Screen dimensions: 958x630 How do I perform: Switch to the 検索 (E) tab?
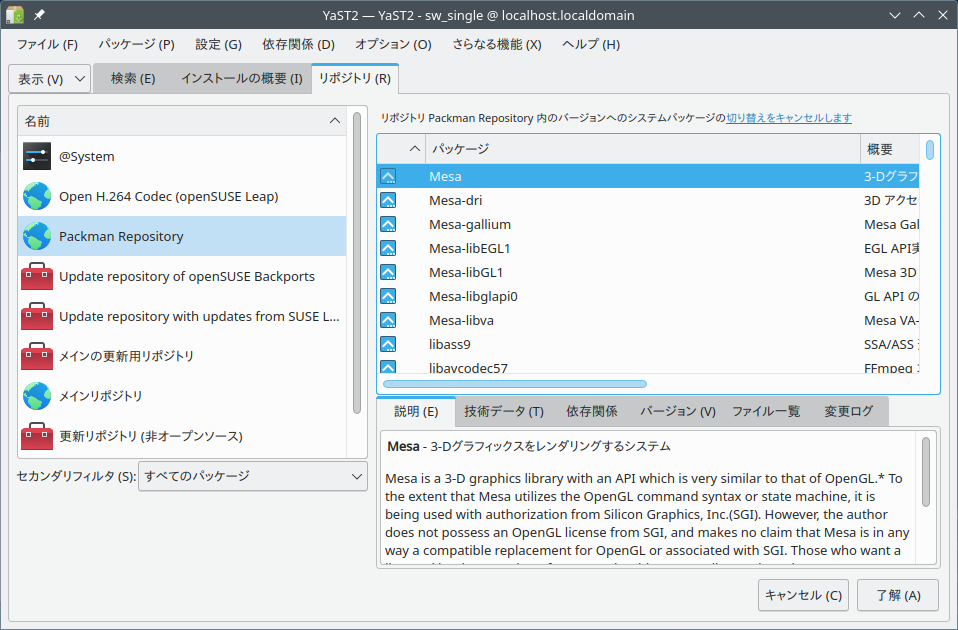(133, 79)
